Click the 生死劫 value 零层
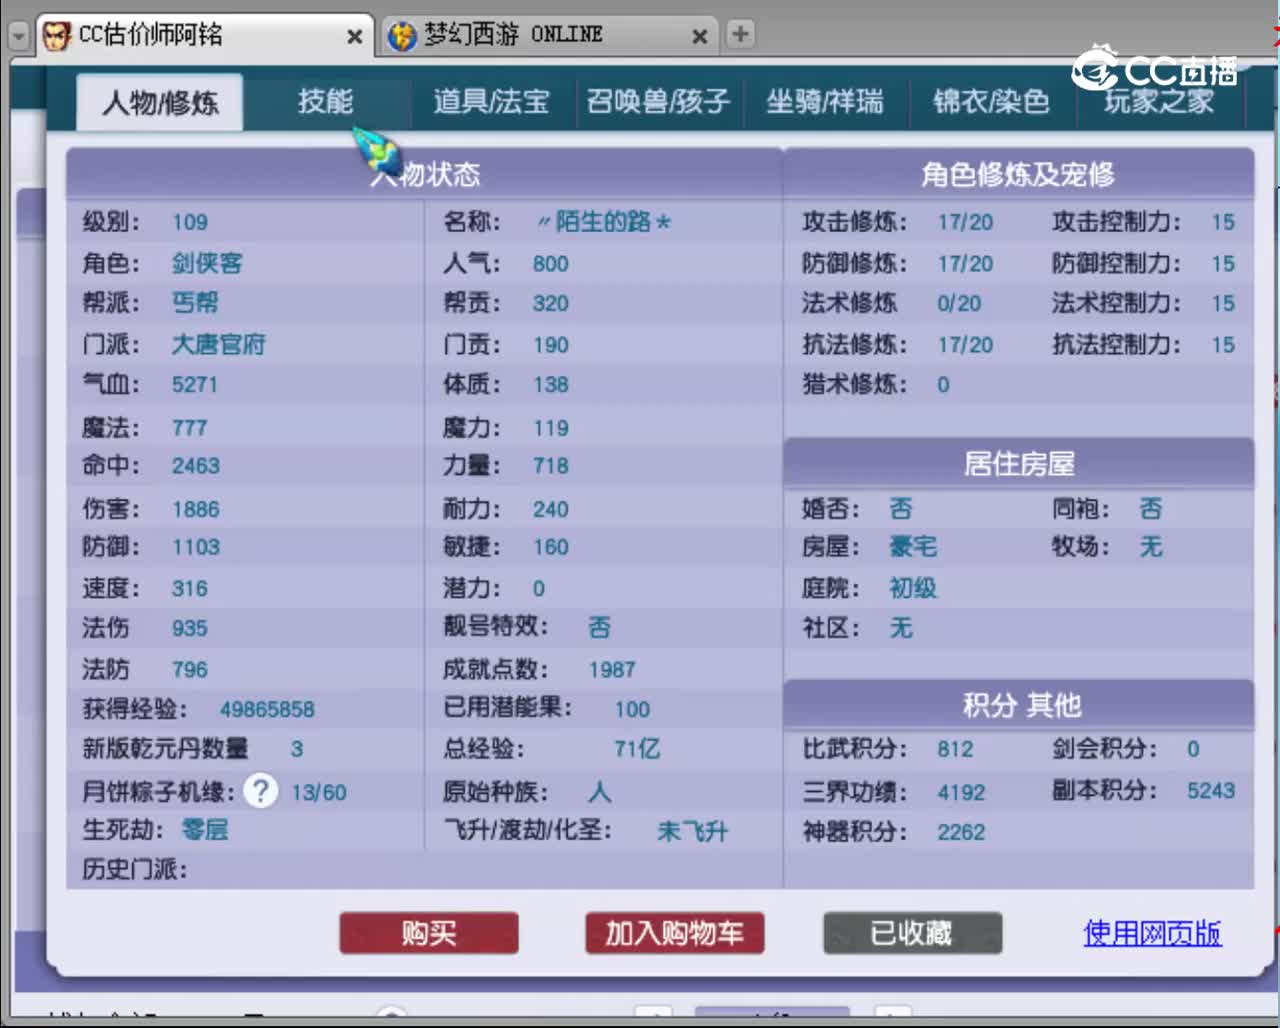Viewport: 1280px width, 1028px height. pyautogui.click(x=205, y=829)
